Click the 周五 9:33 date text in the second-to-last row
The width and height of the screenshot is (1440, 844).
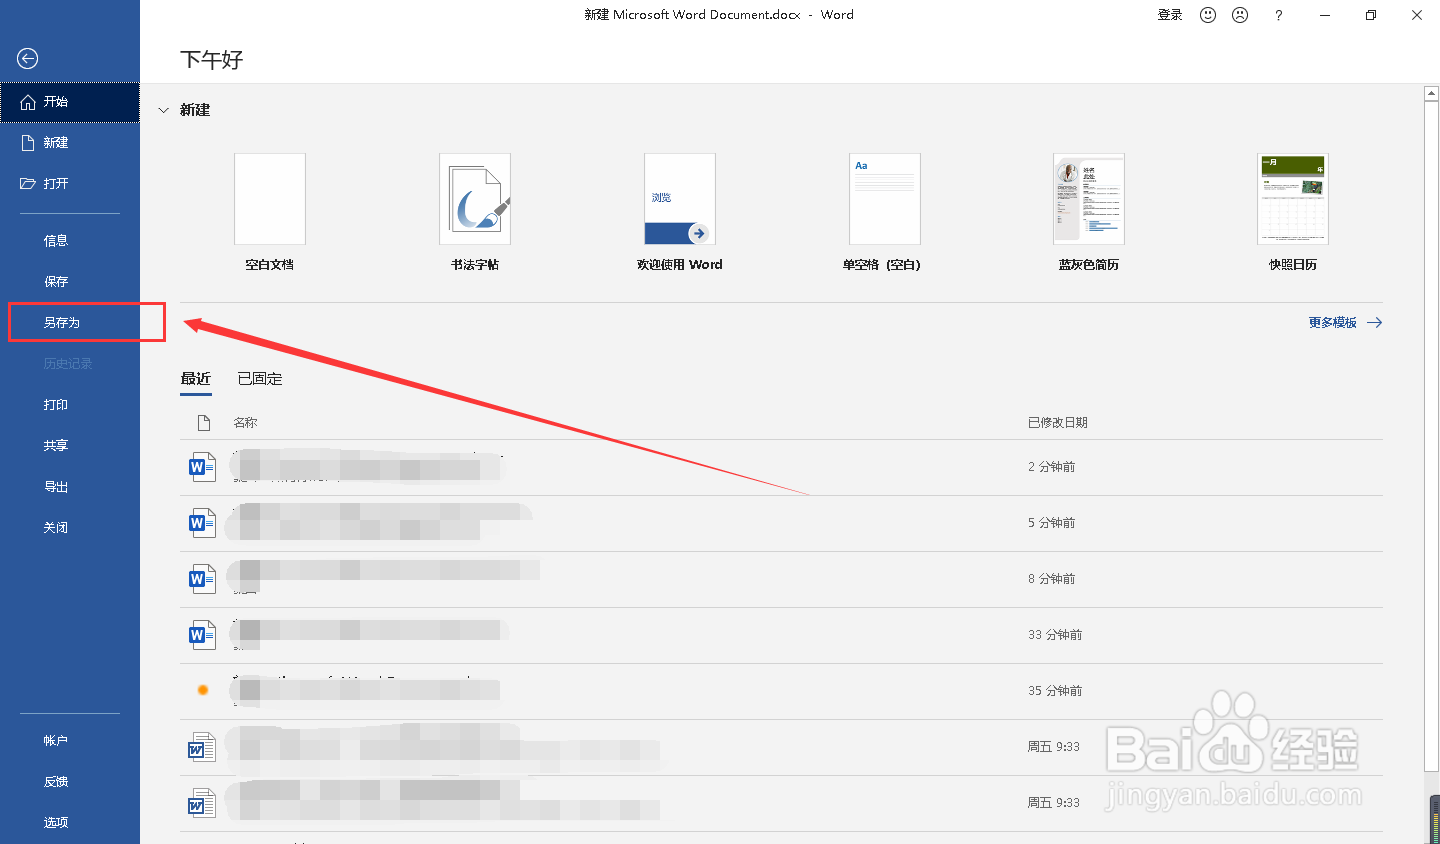(x=1054, y=747)
